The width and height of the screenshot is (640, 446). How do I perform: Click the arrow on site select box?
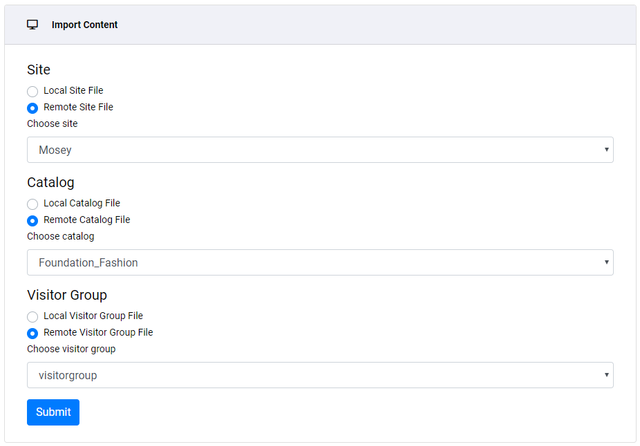(x=606, y=150)
